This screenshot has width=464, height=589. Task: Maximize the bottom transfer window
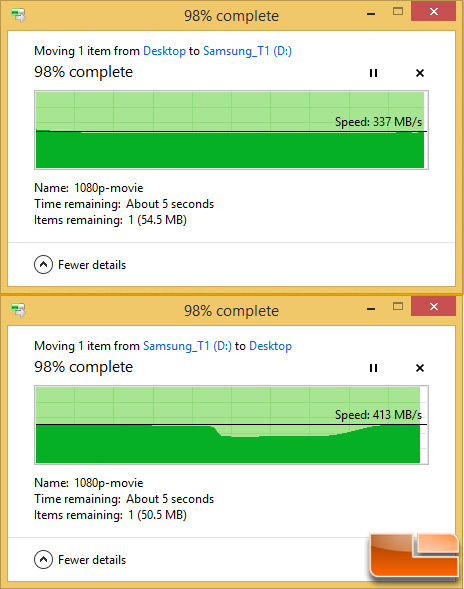(398, 307)
